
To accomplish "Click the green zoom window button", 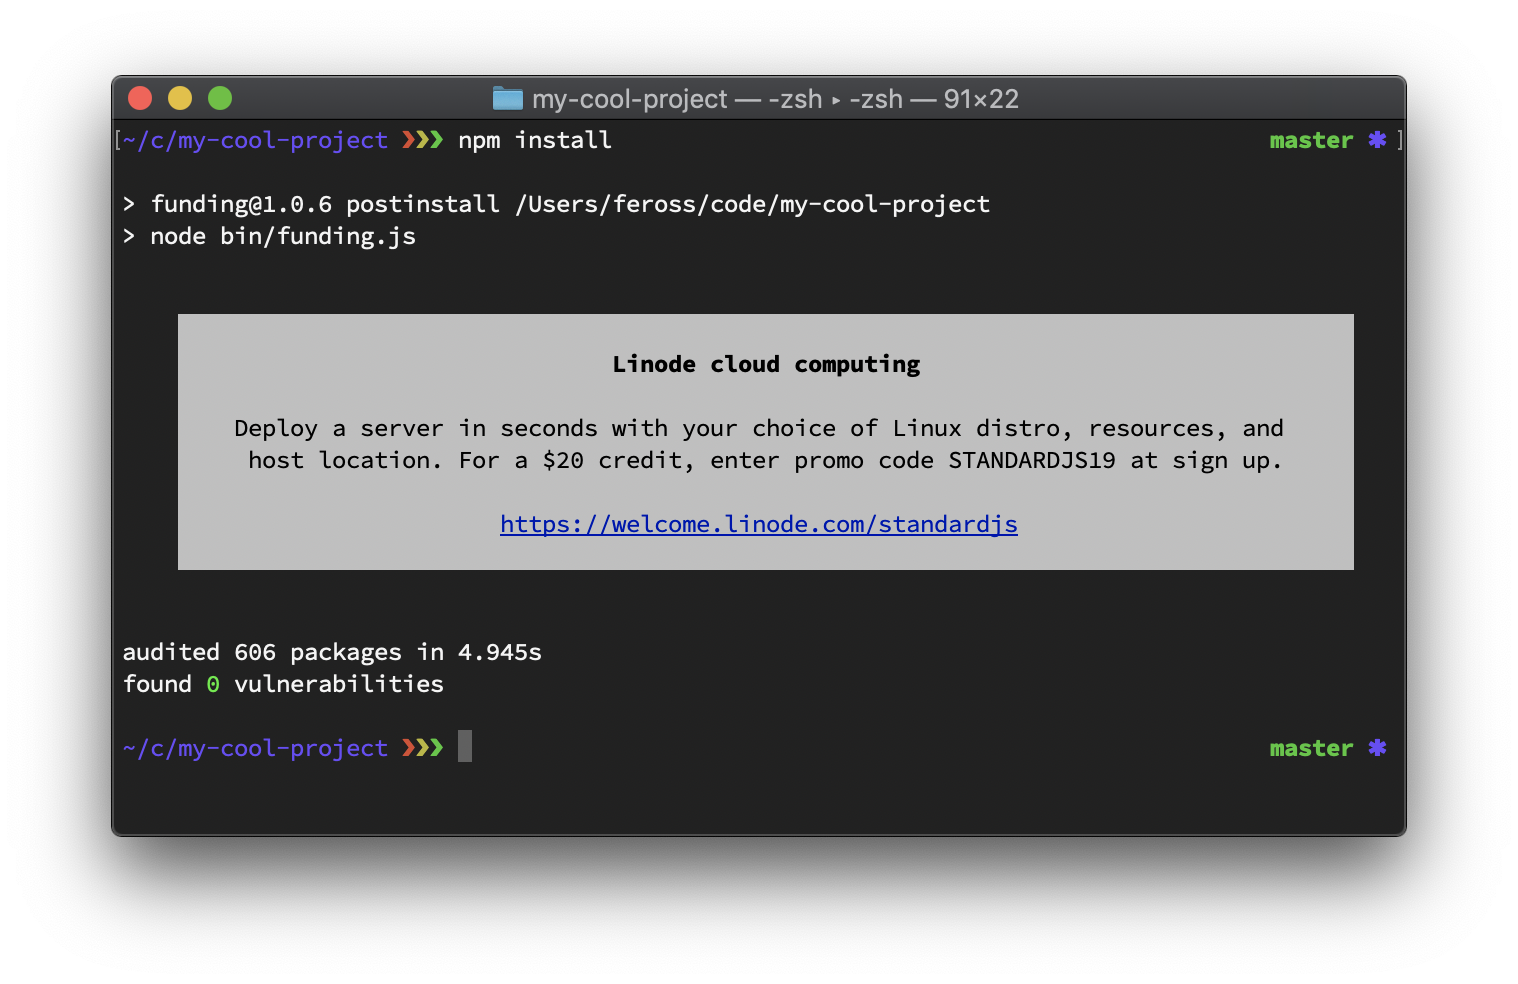I will click(220, 98).
